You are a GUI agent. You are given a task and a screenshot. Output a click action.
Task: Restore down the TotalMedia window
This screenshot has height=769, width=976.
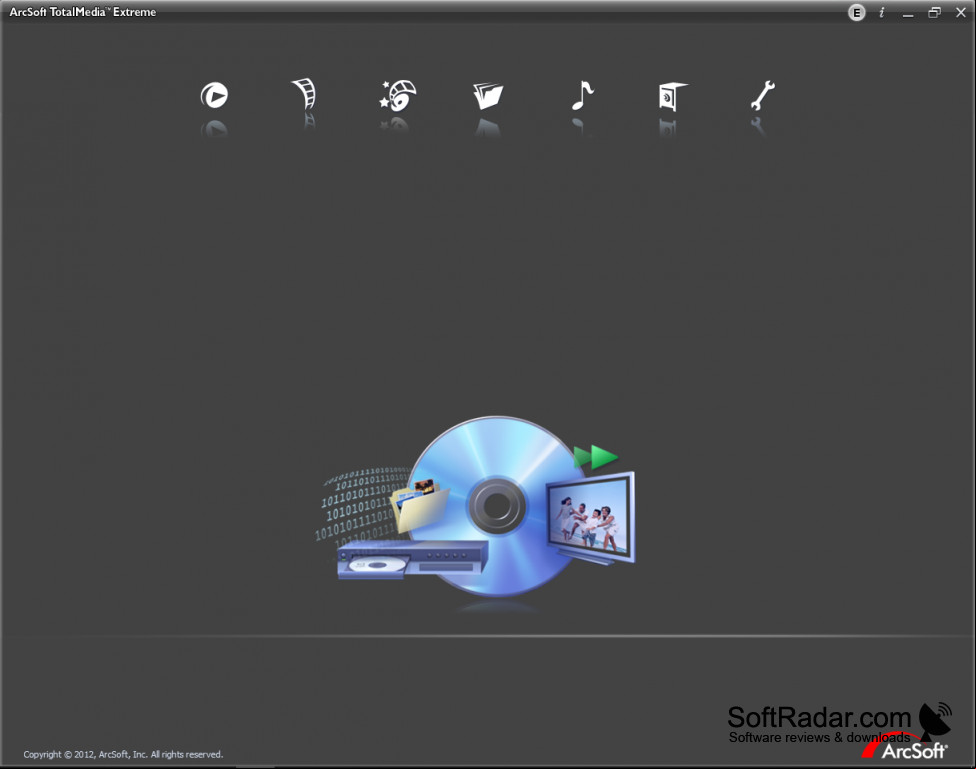[934, 12]
